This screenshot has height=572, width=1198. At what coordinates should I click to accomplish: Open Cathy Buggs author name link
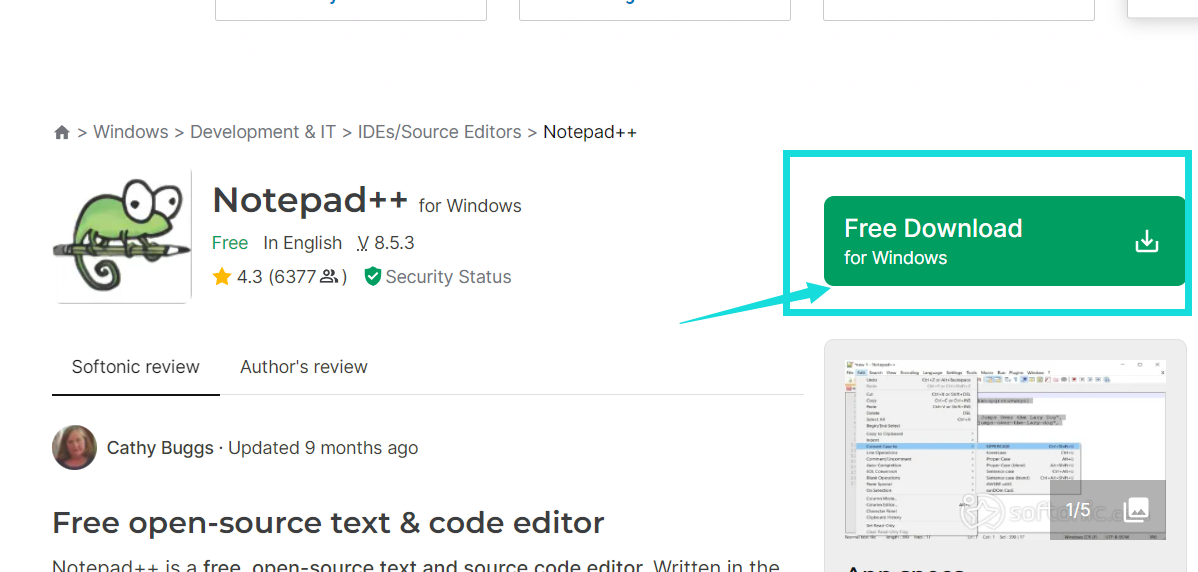(x=160, y=448)
